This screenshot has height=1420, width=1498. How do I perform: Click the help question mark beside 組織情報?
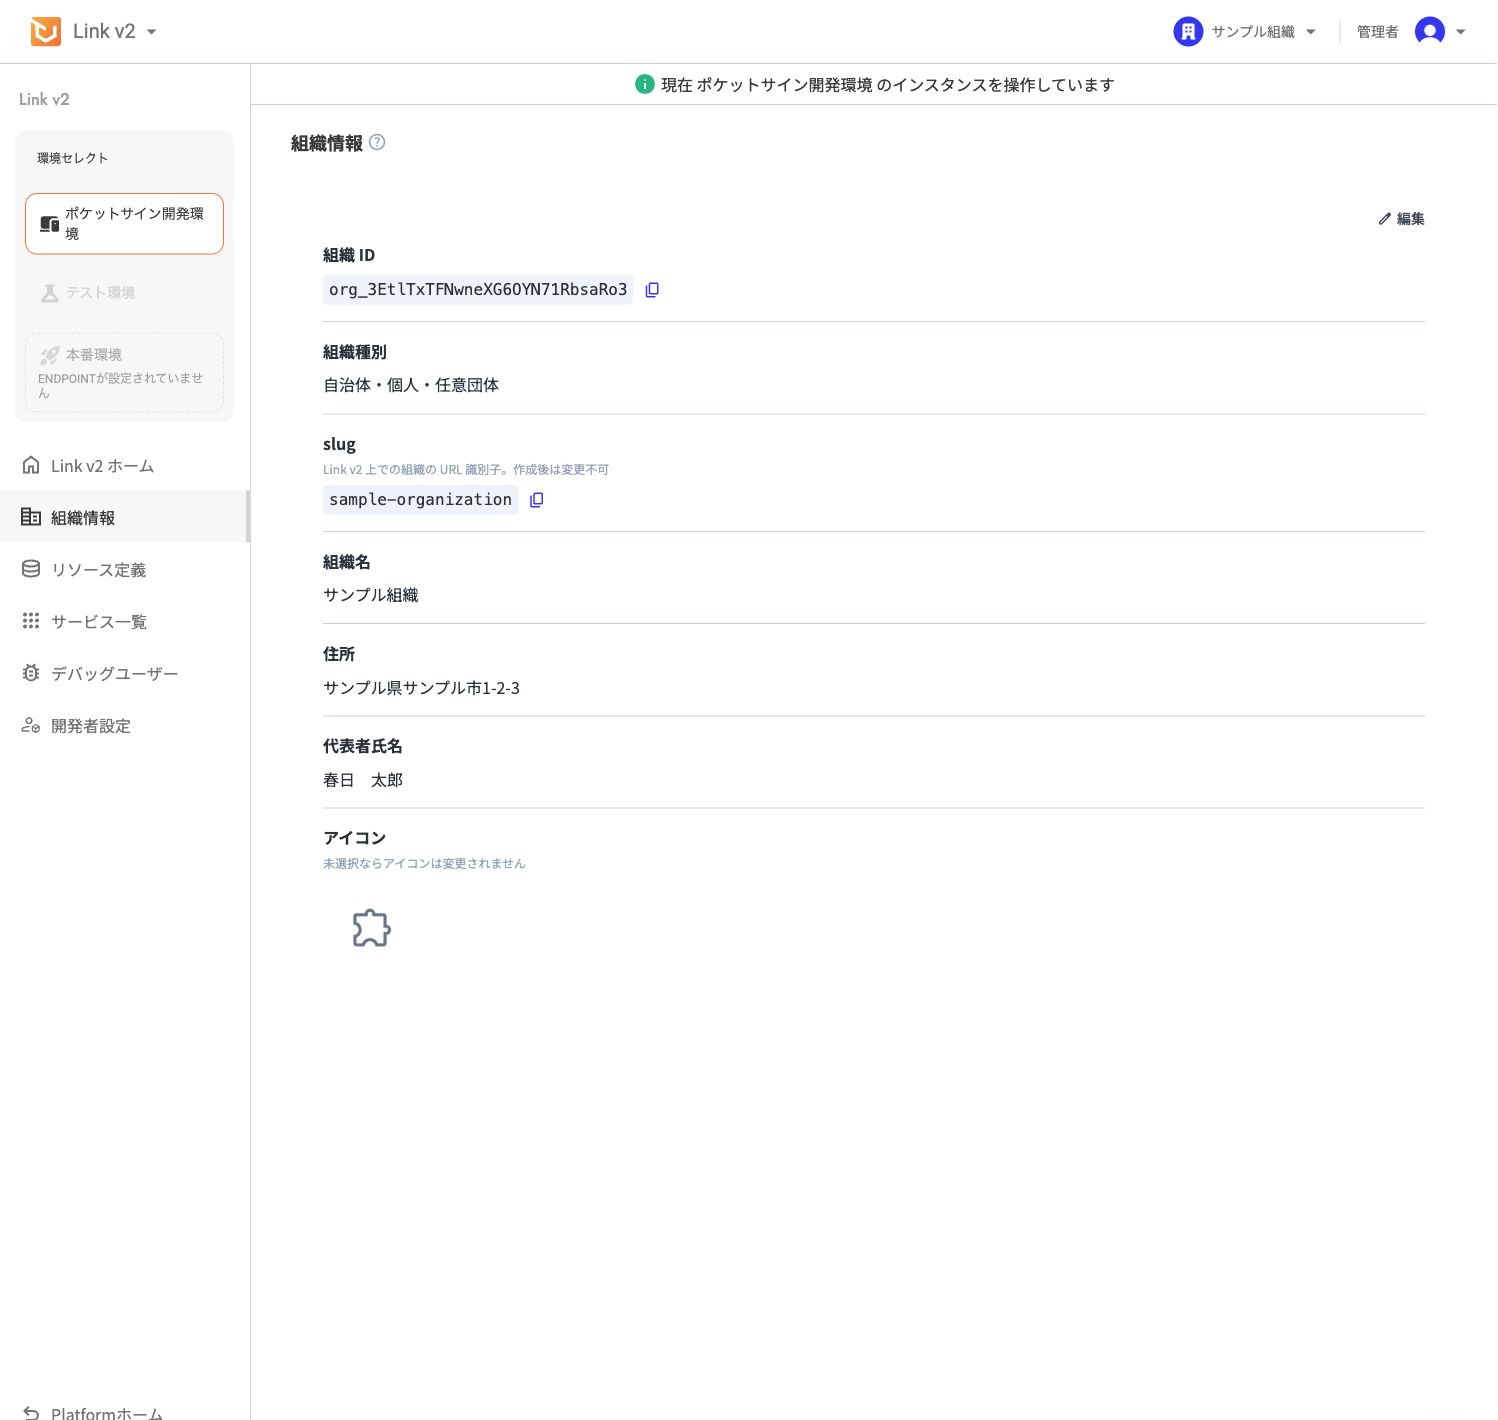coord(377,143)
